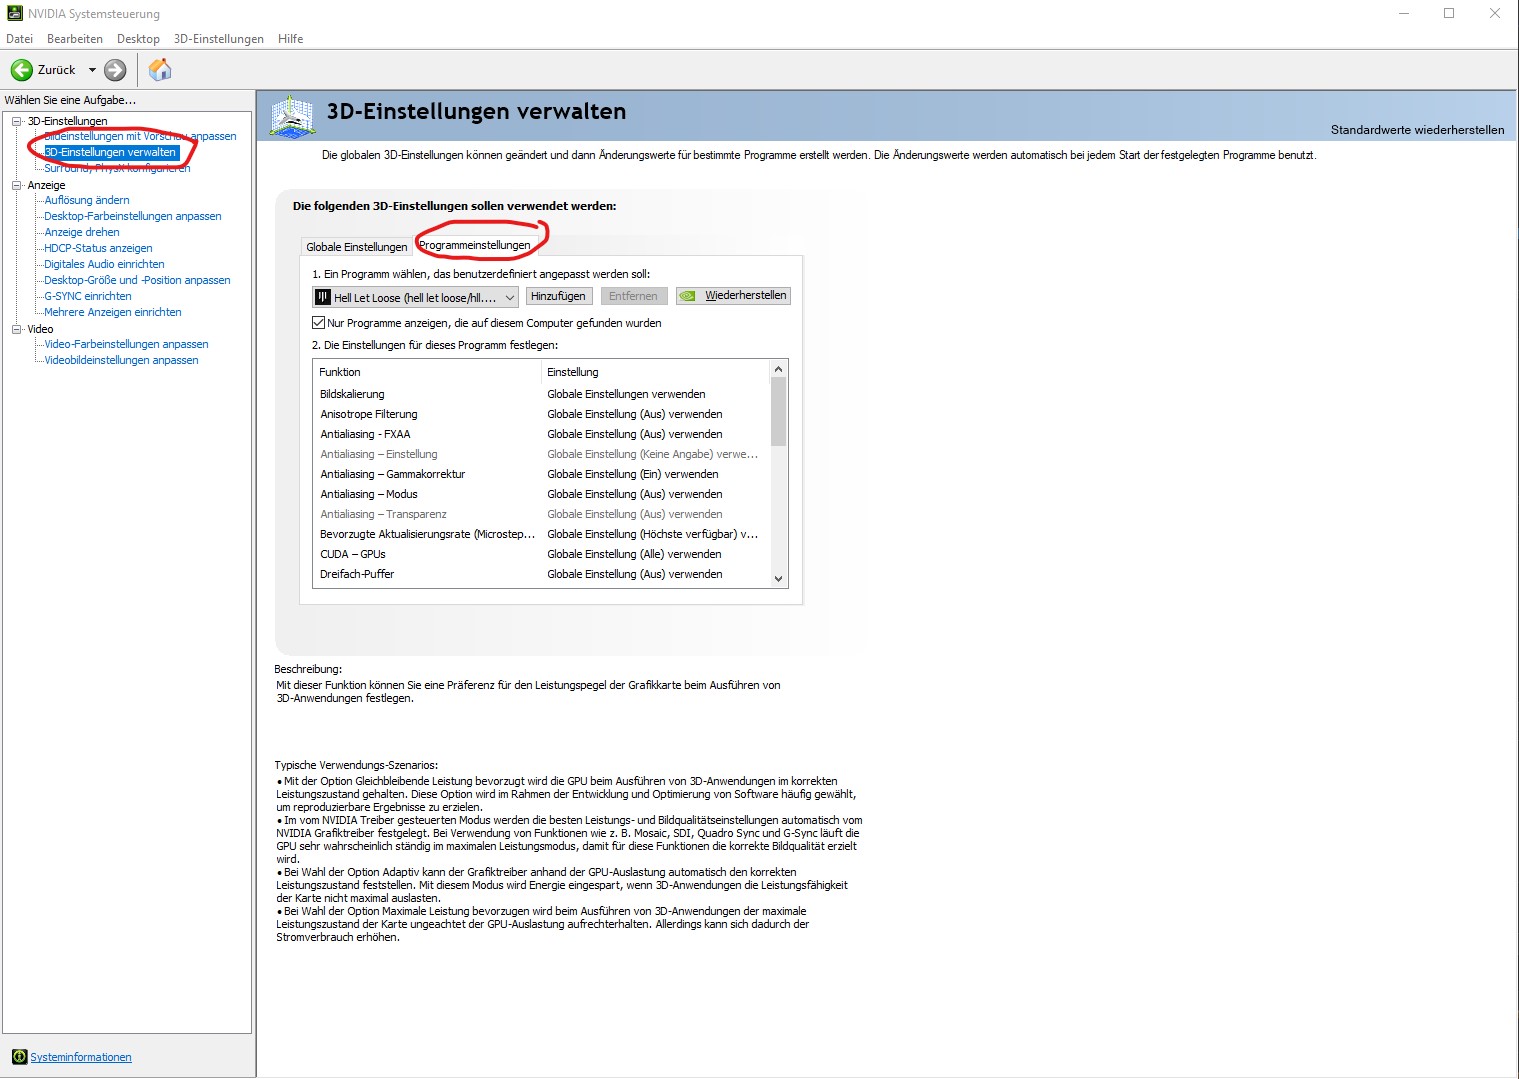Open 'G-SYNC einrichten' task
1519x1079 pixels.
pyautogui.click(x=88, y=296)
